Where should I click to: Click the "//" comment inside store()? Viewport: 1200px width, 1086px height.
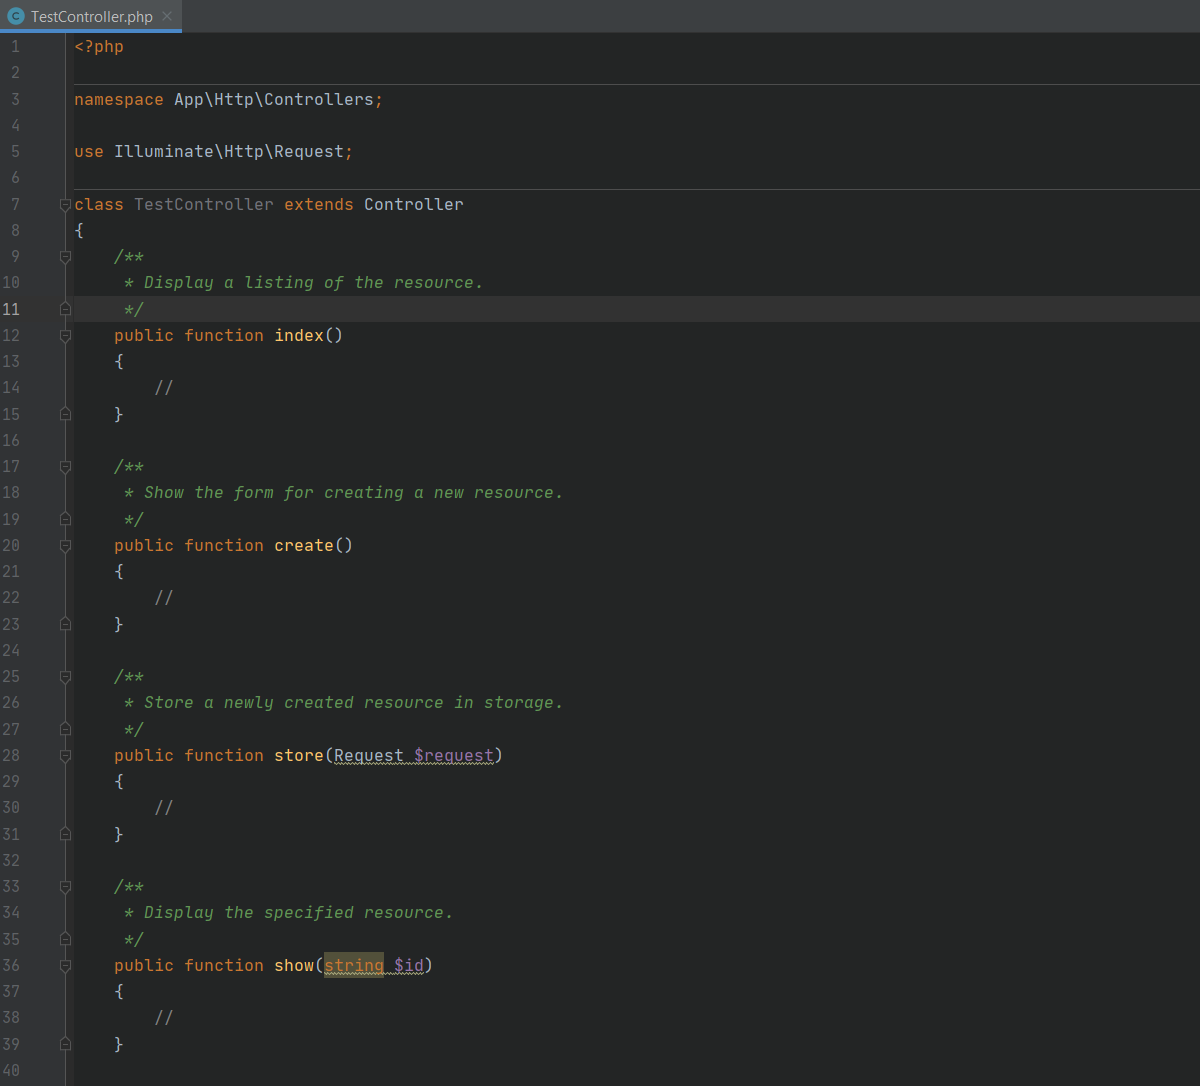point(164,808)
